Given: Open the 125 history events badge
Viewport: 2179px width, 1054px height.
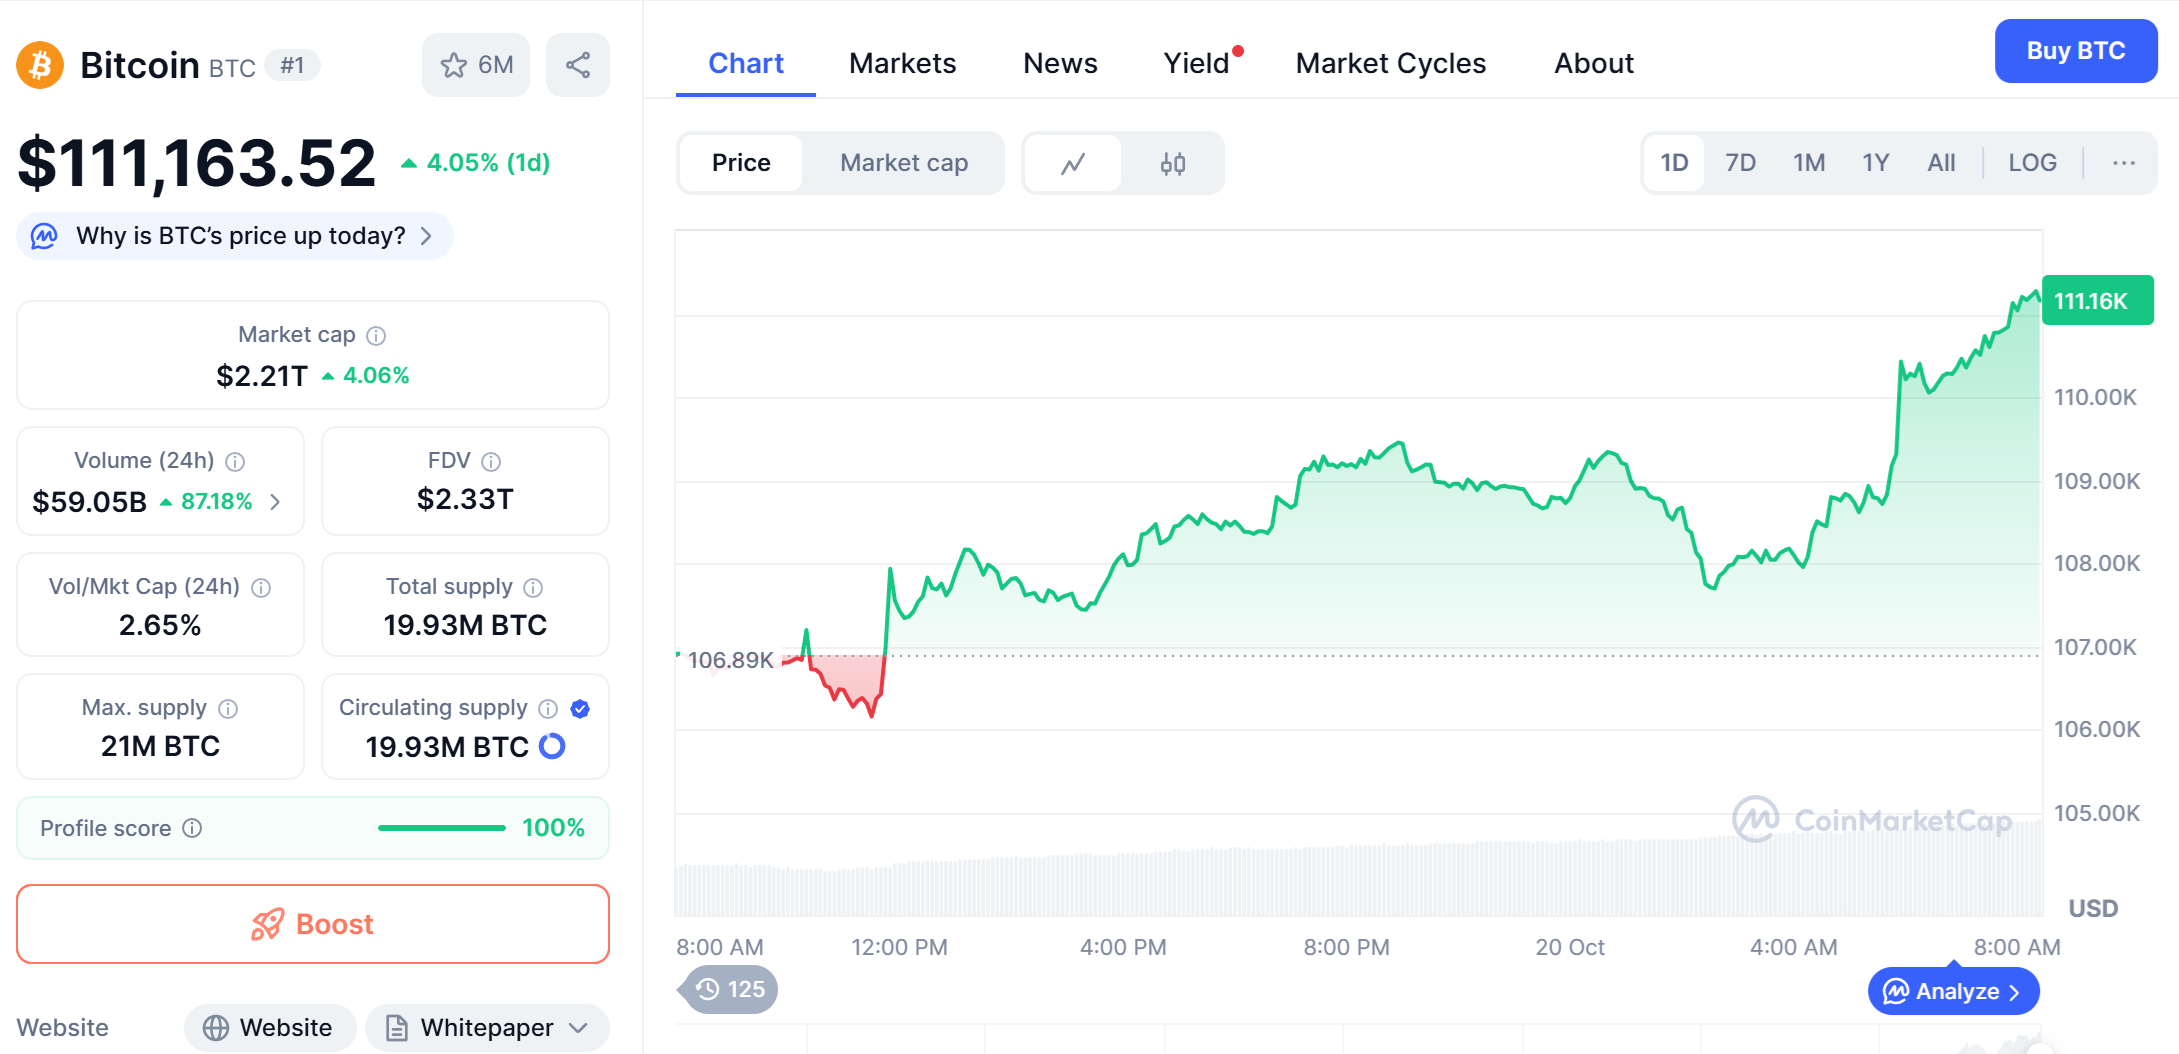Looking at the screenshot, I should 730,989.
